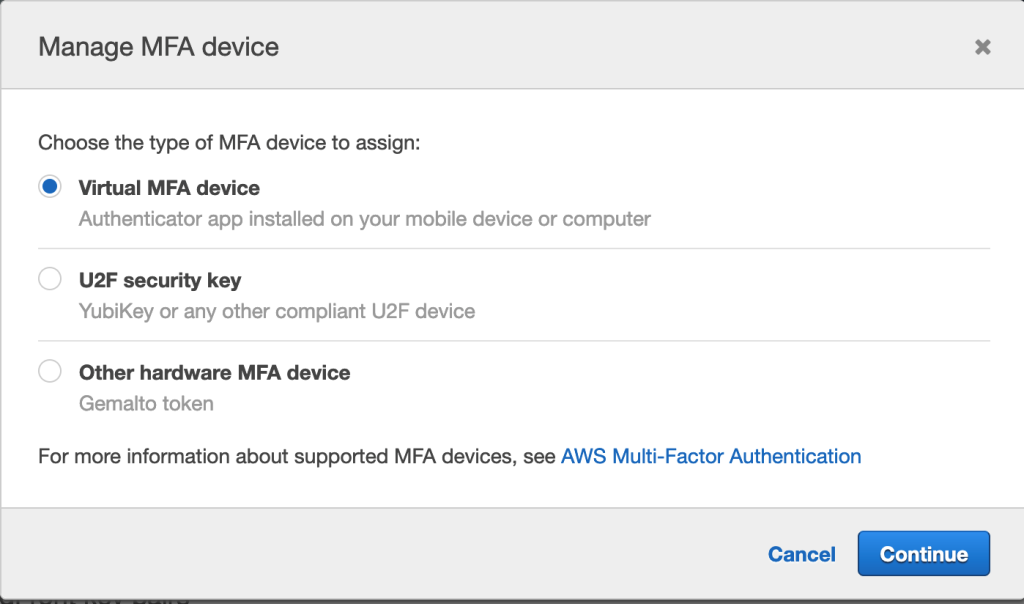Image resolution: width=1024 pixels, height=604 pixels.
Task: Open the AWS Multi-Factor Authentication link
Action: (x=712, y=456)
